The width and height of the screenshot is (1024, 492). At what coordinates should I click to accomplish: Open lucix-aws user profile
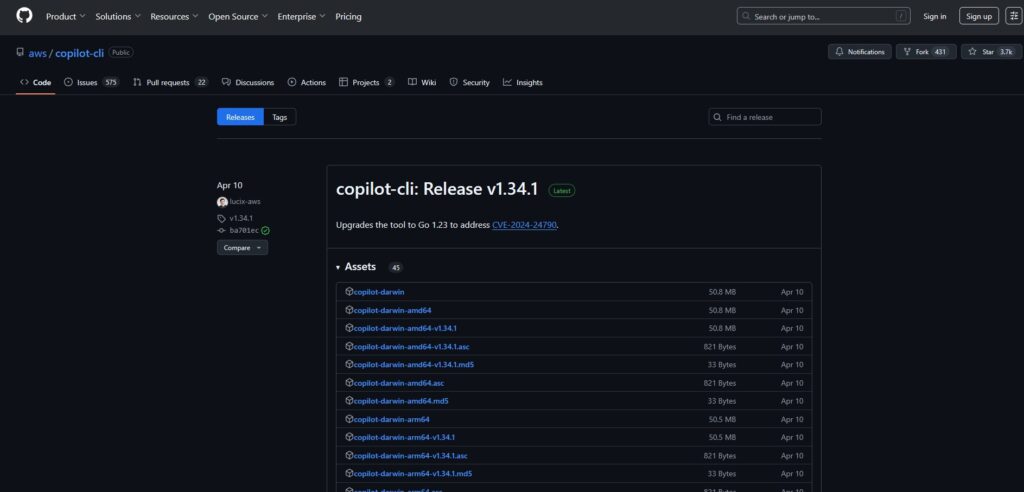pos(245,202)
